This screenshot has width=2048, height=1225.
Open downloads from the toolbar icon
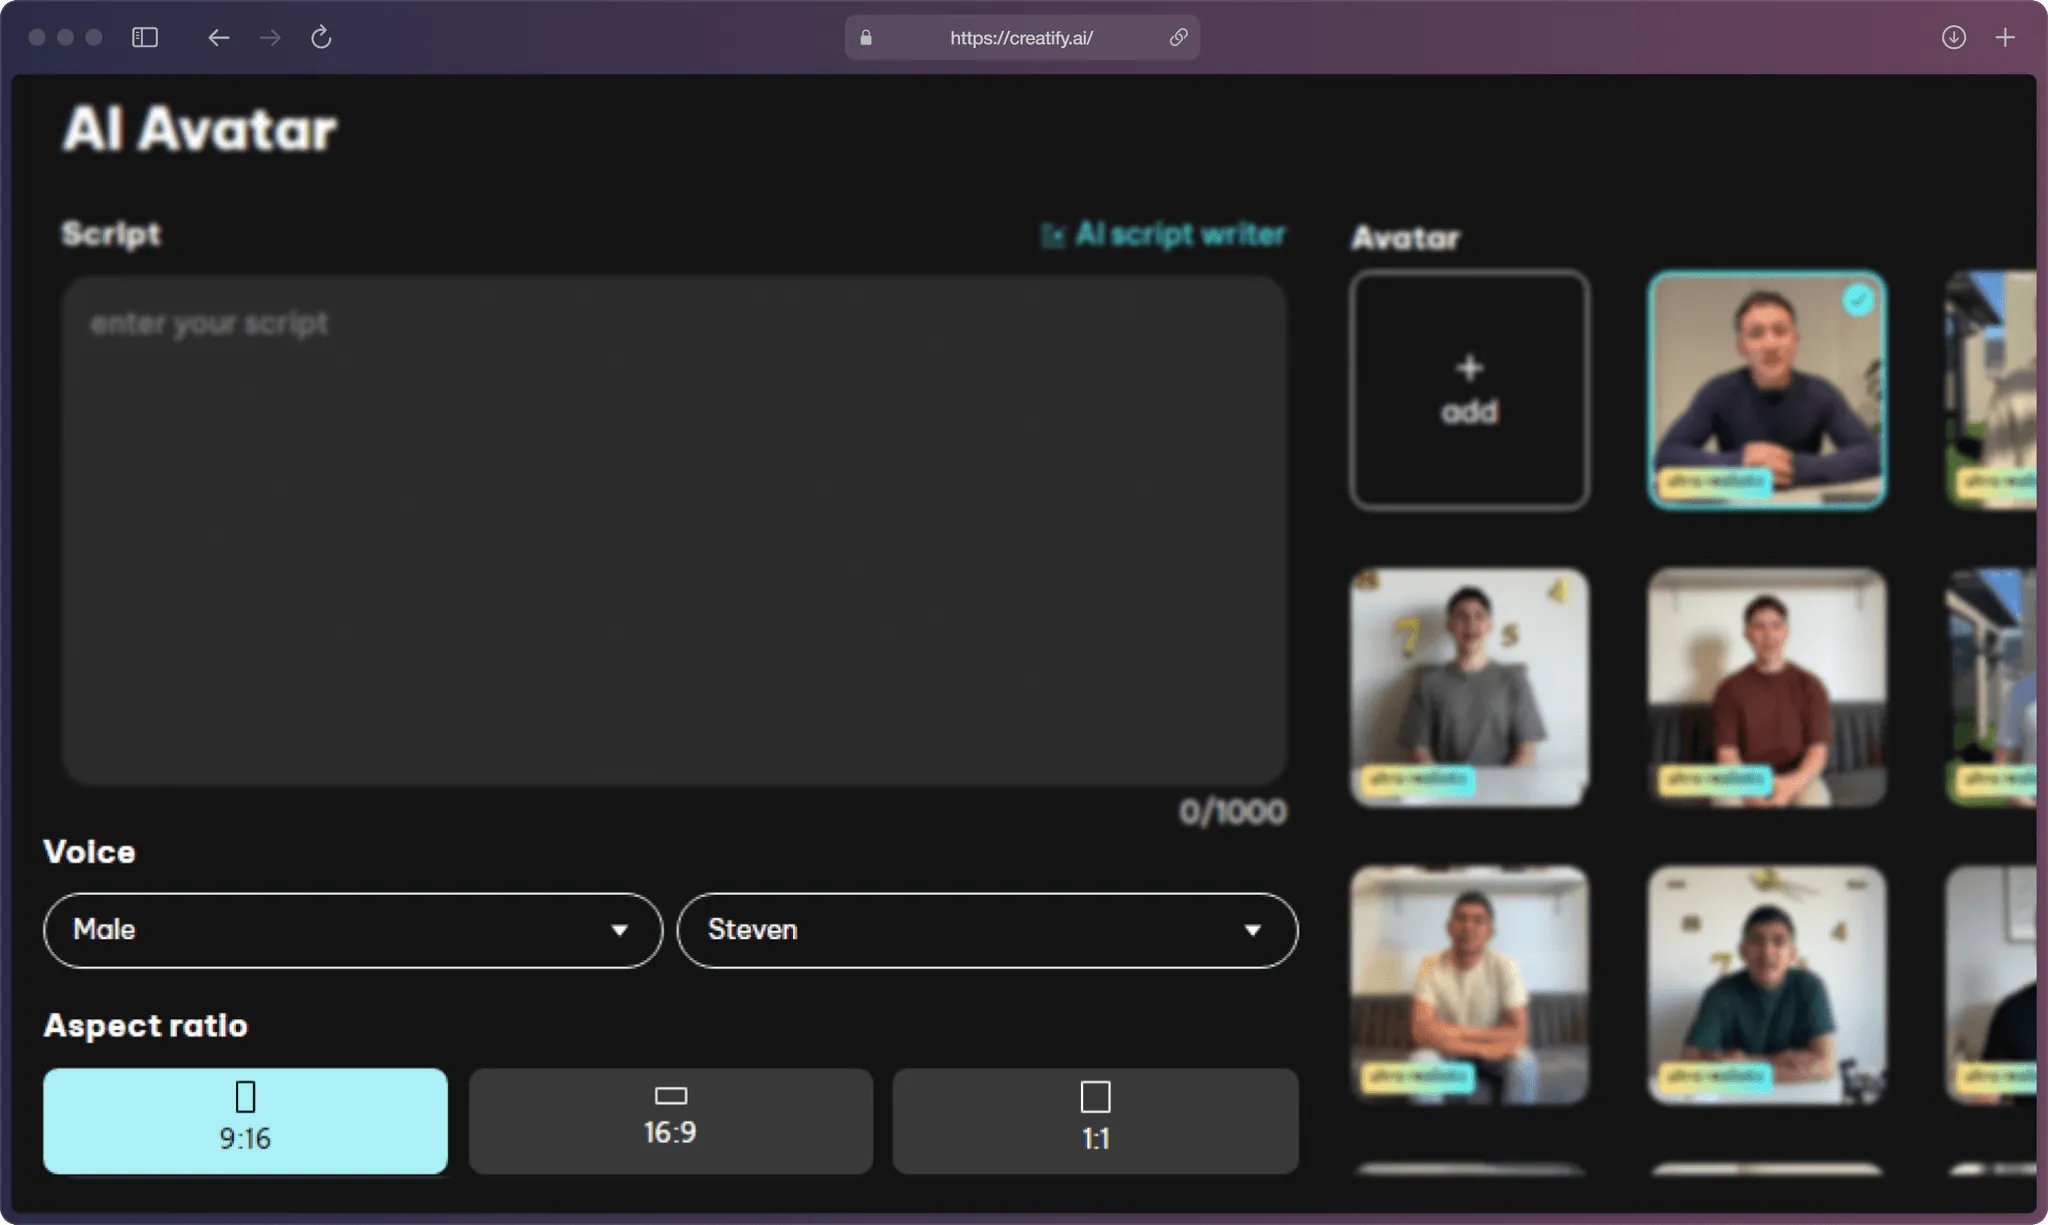tap(1953, 38)
